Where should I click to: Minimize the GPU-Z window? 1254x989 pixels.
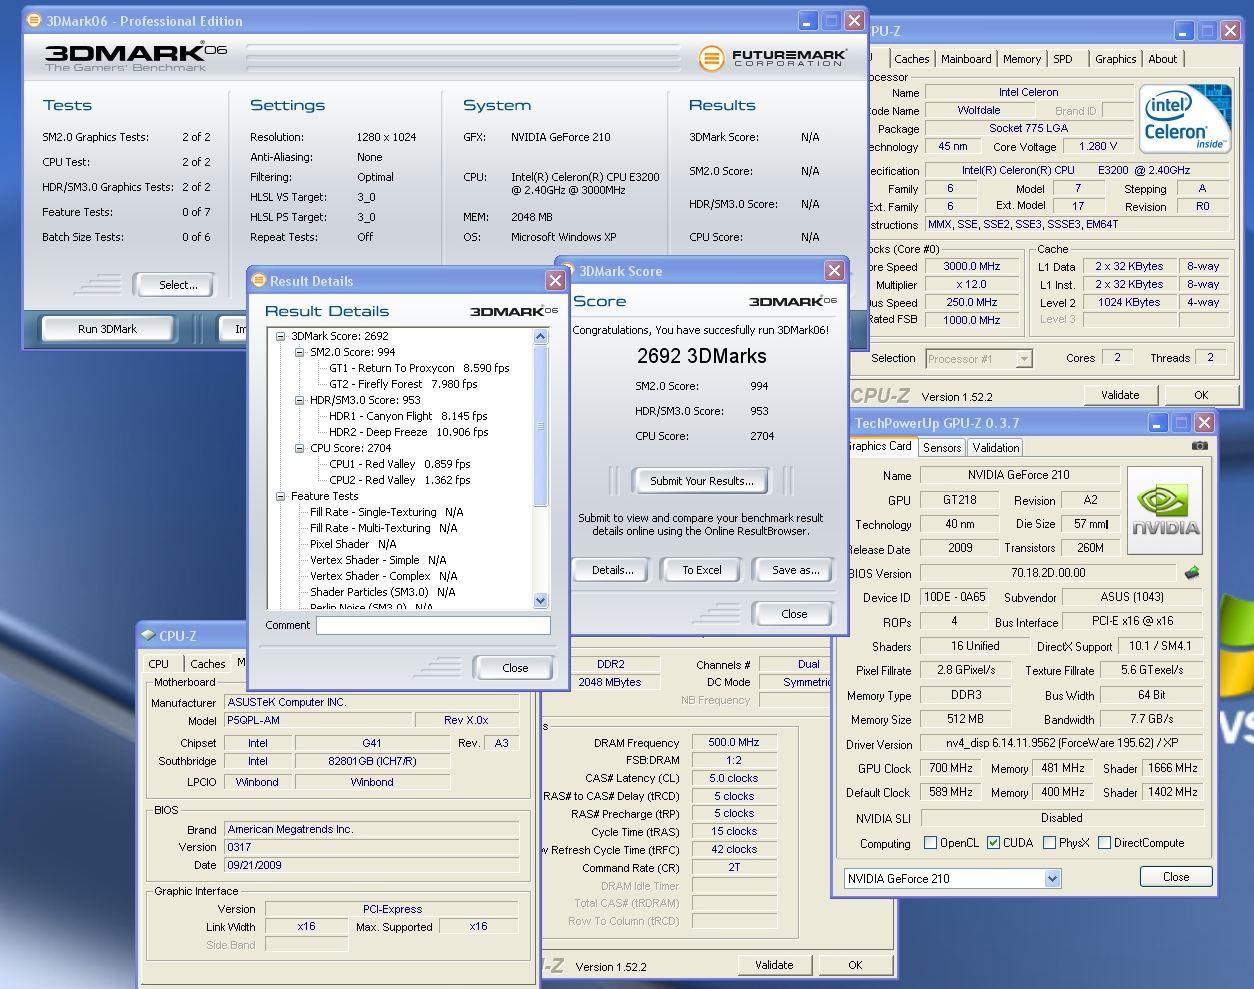1156,423
